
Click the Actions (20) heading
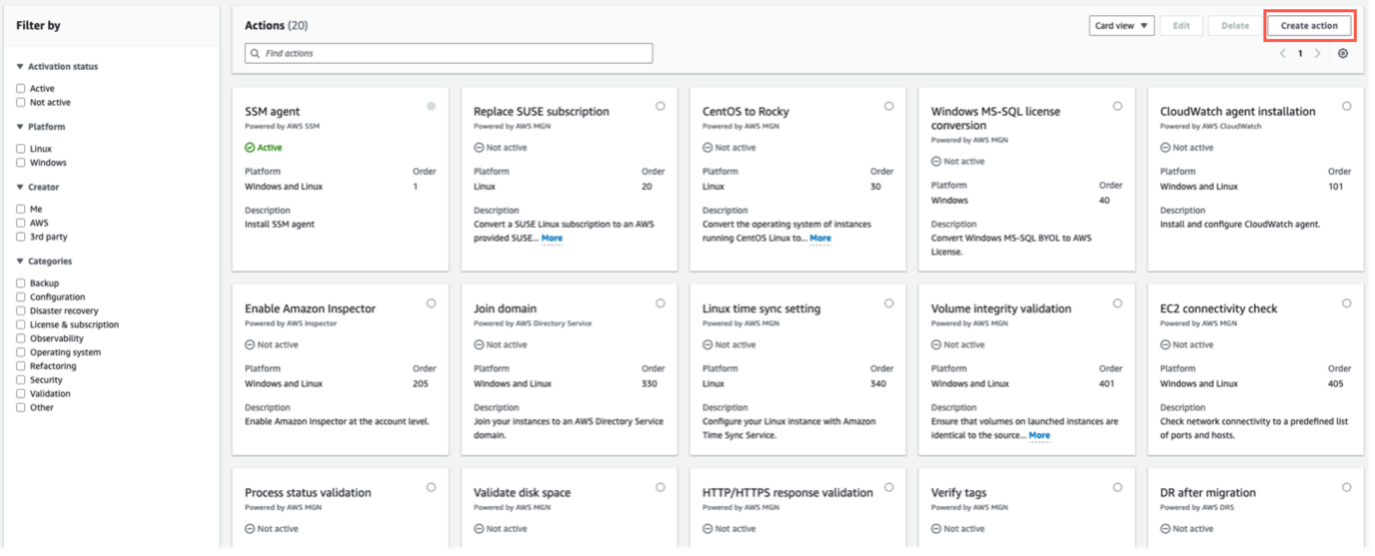pyautogui.click(x=276, y=25)
